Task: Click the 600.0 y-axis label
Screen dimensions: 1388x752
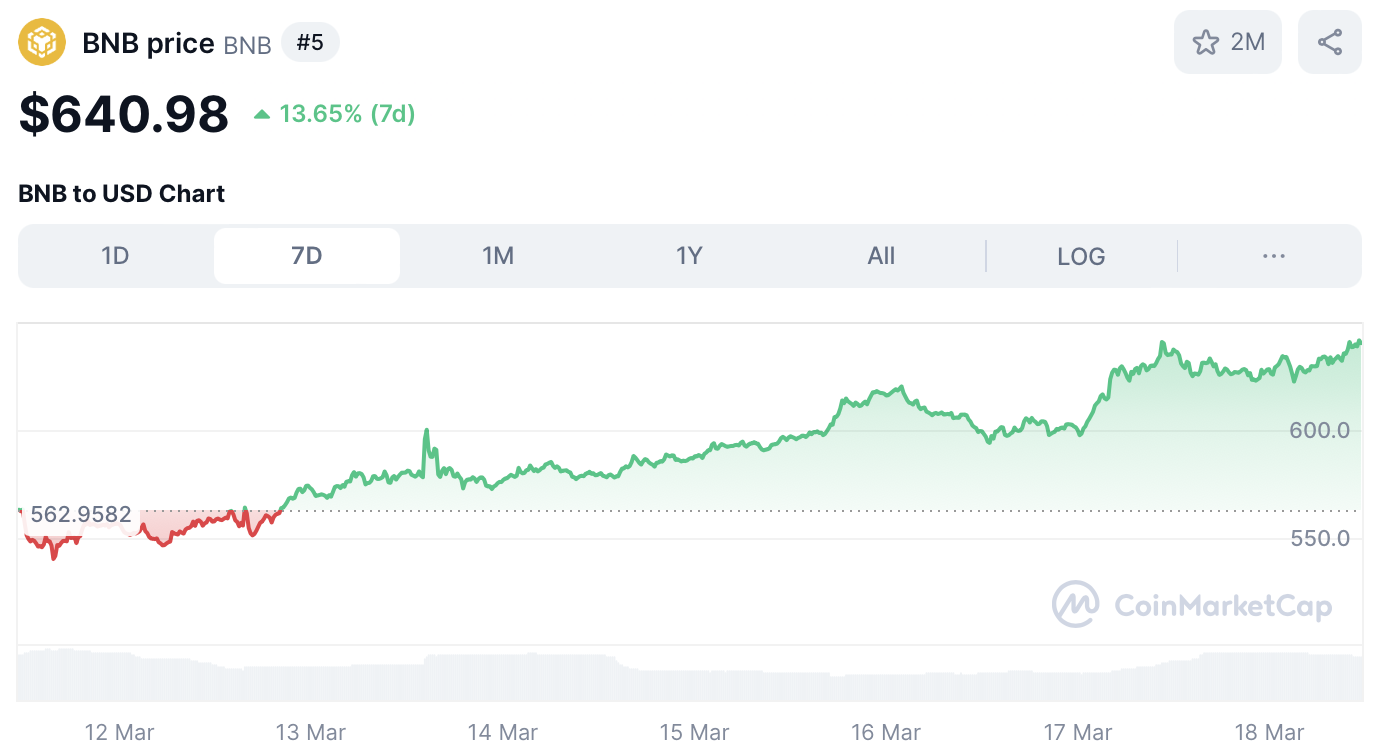Action: [1319, 430]
